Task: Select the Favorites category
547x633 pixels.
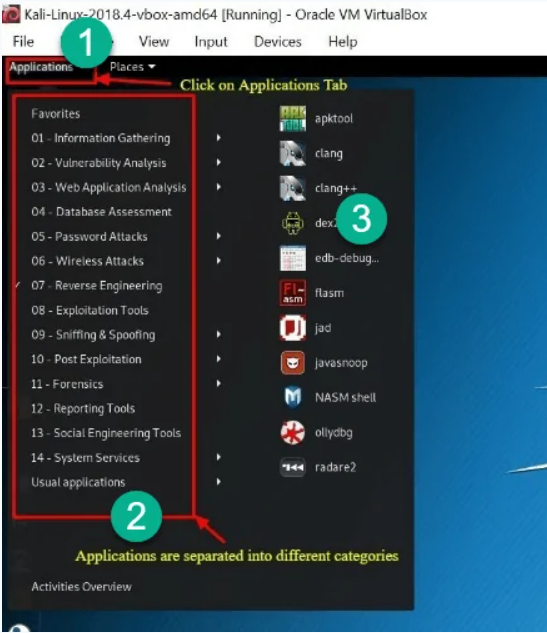Action: tap(56, 113)
